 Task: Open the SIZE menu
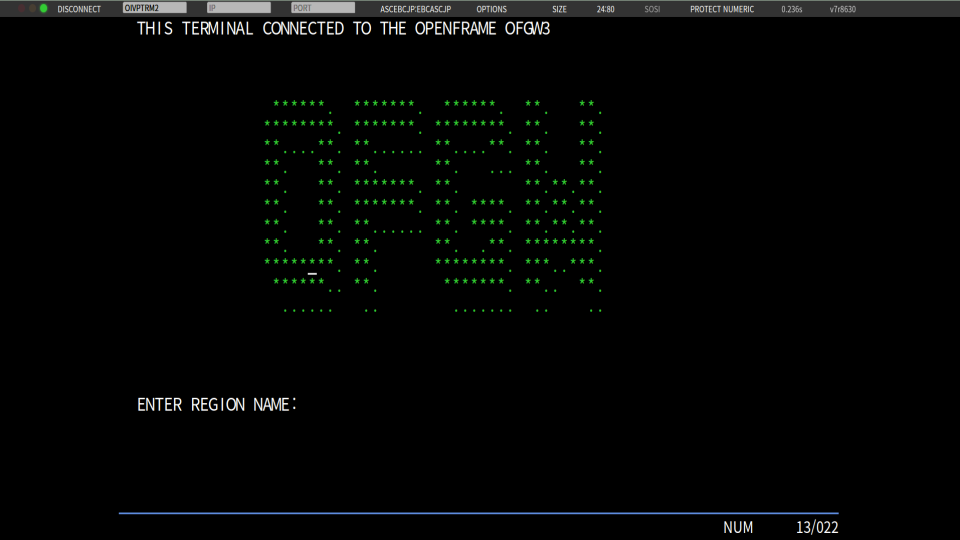[x=559, y=9]
